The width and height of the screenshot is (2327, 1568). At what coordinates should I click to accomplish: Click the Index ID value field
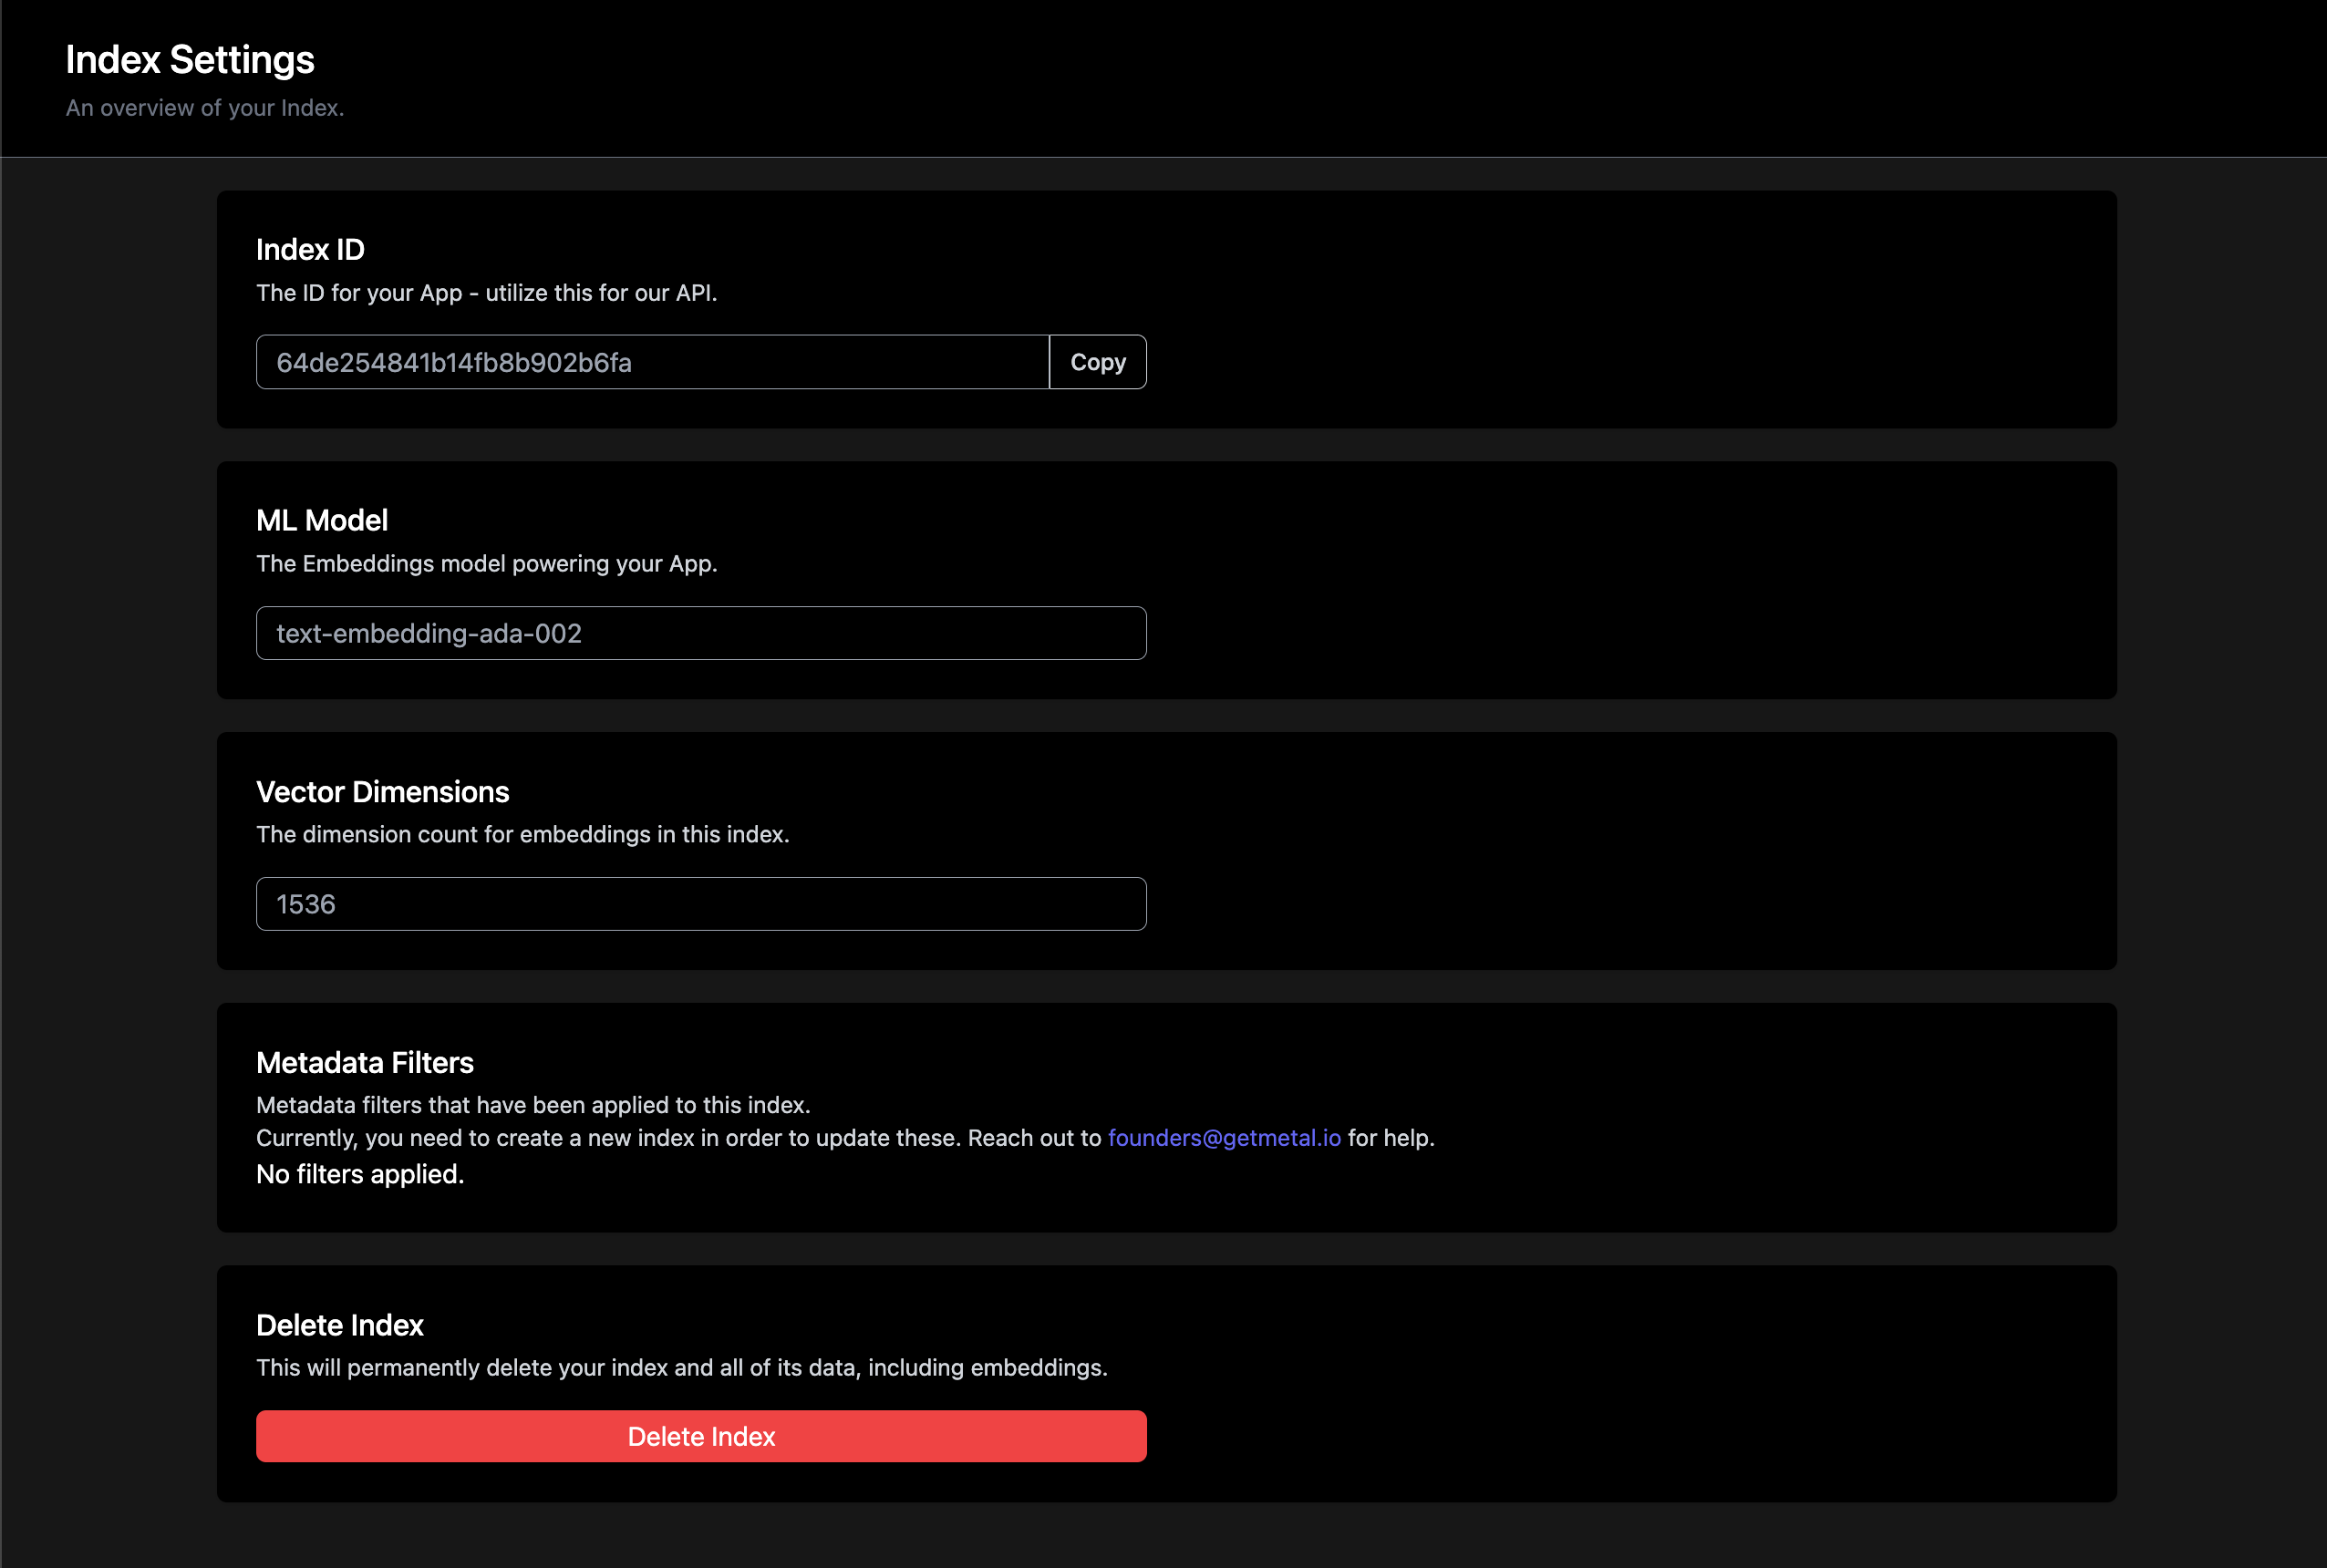click(x=652, y=362)
